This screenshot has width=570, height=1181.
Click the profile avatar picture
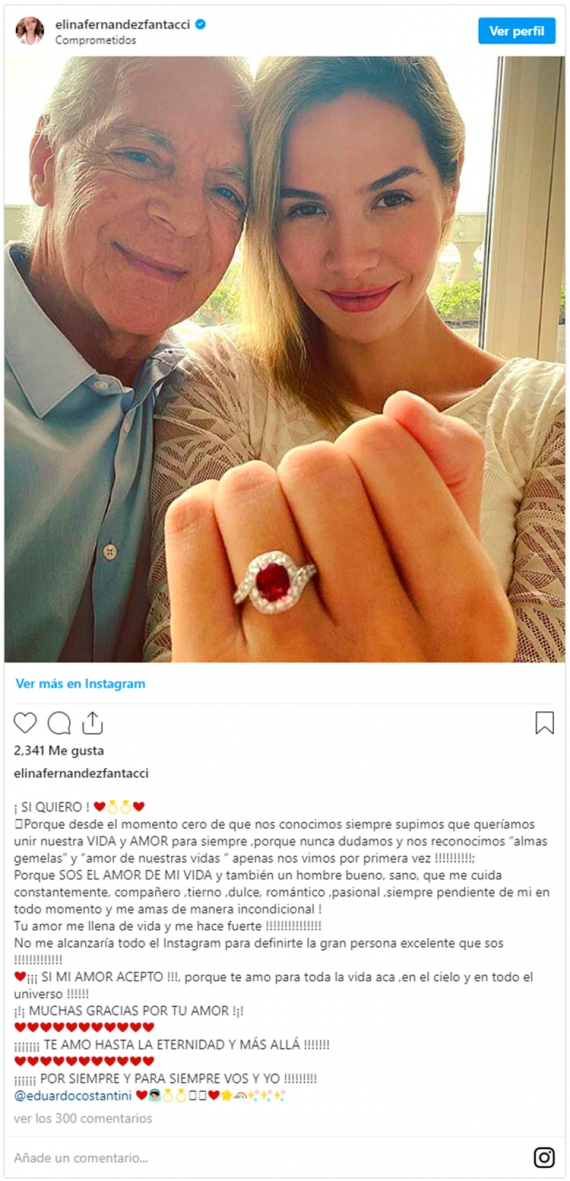click(x=29, y=32)
